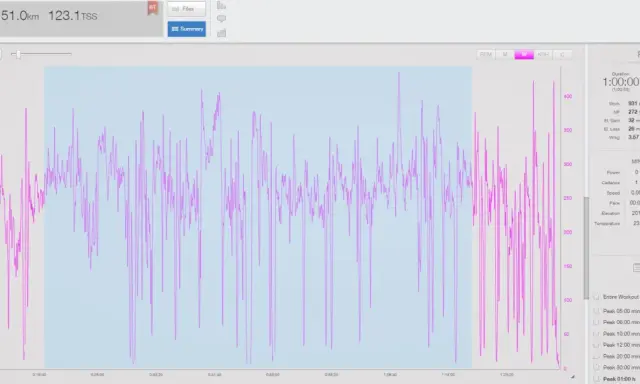
Task: Click the Pace row label
Action: [x=614, y=203]
